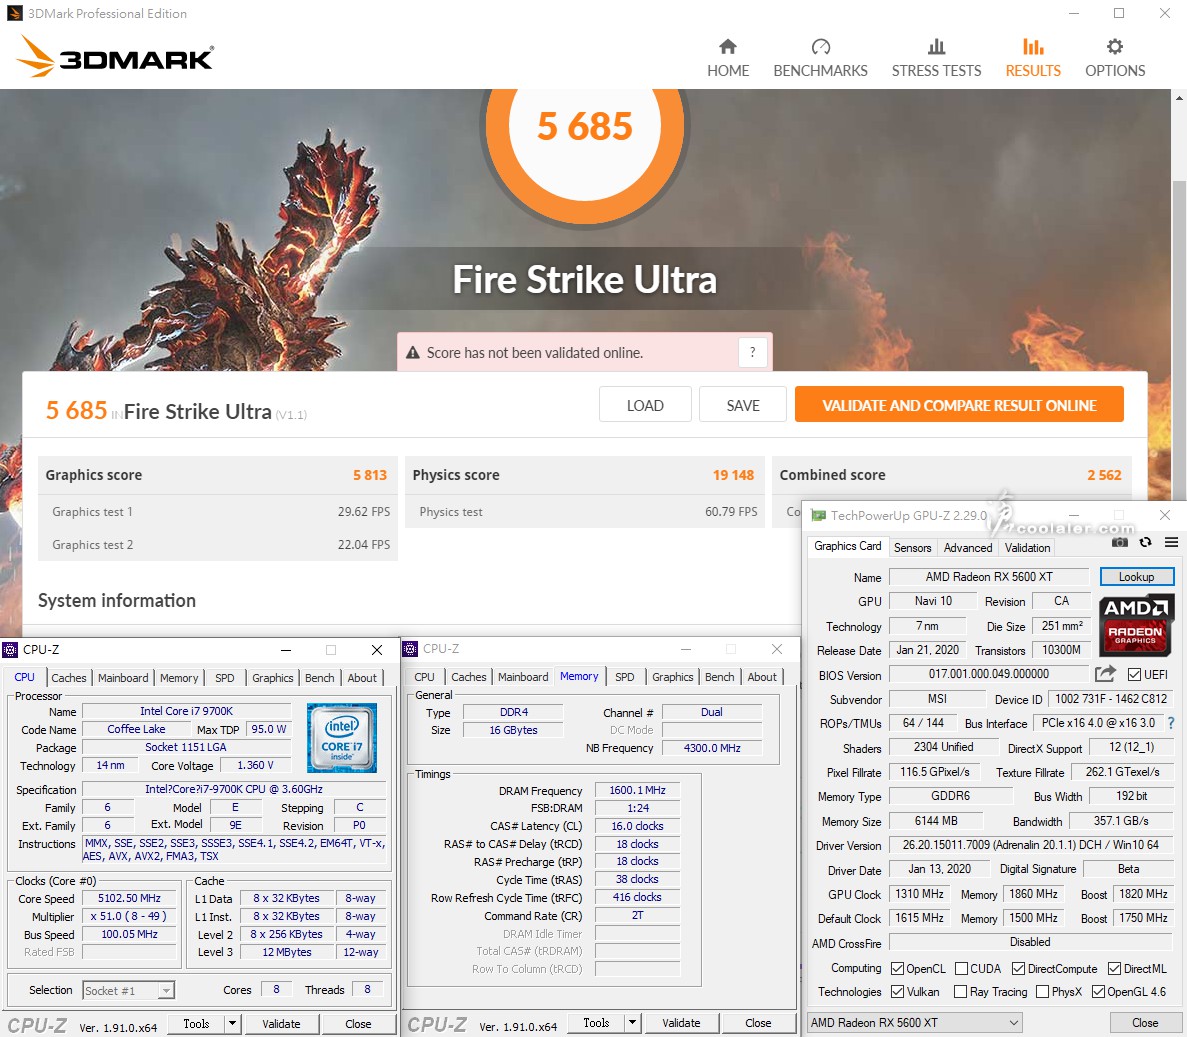
Task: Click the GPU-Z refresh icon
Action: click(1145, 542)
